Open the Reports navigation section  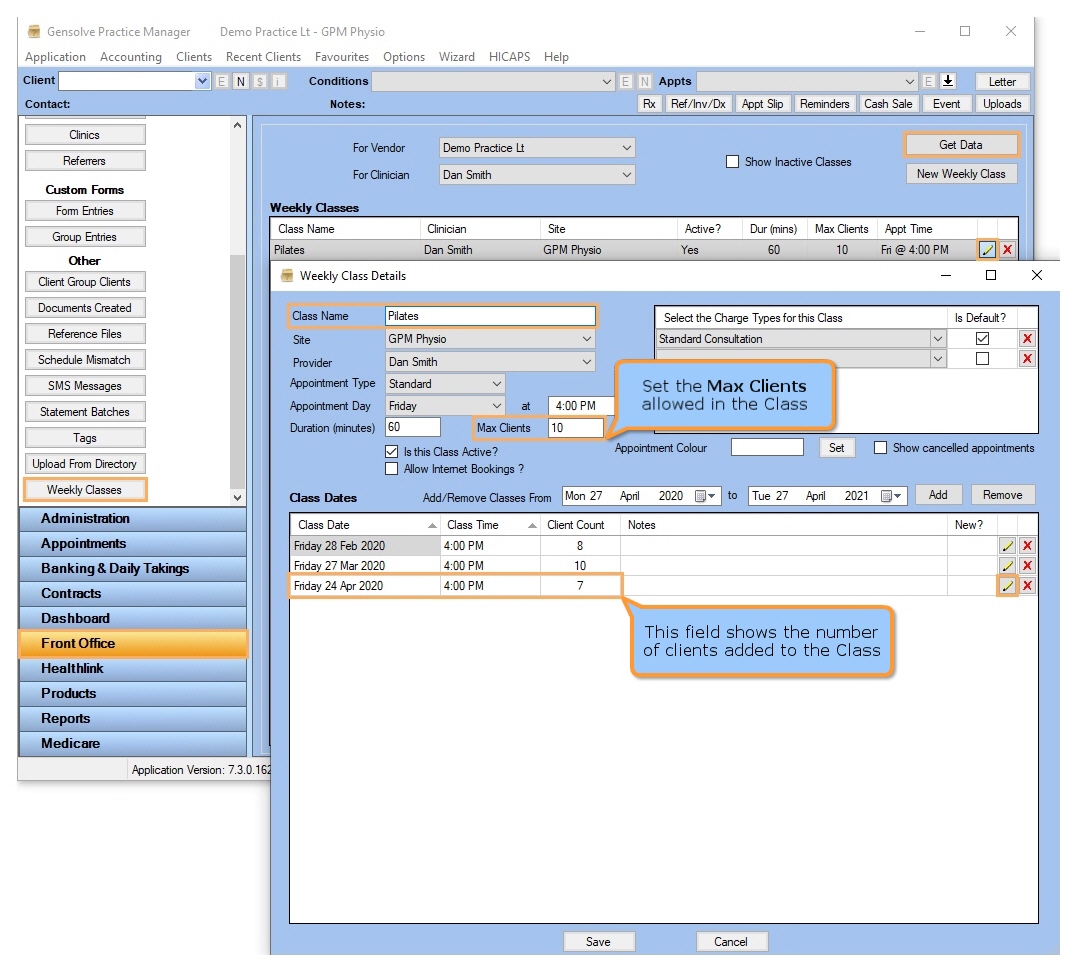[x=133, y=718]
